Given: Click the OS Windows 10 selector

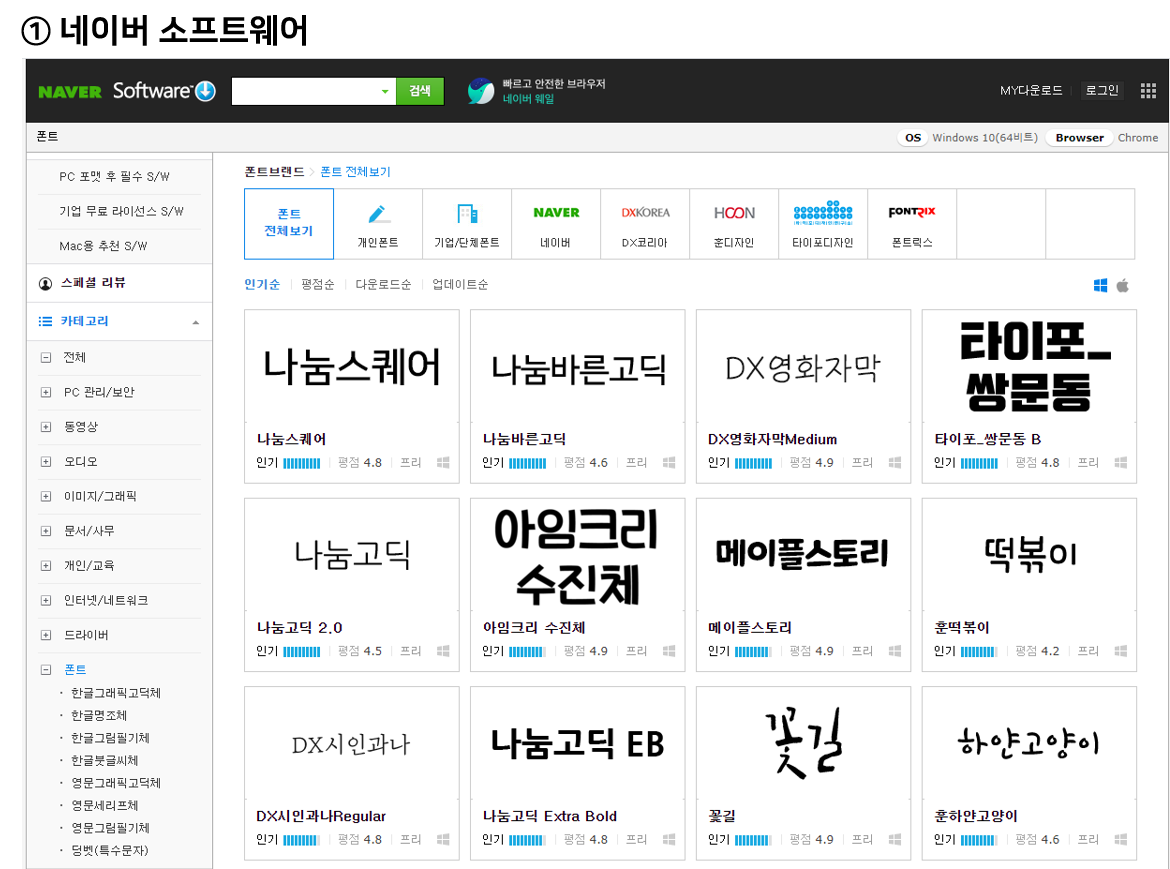Looking at the screenshot, I should tap(969, 137).
